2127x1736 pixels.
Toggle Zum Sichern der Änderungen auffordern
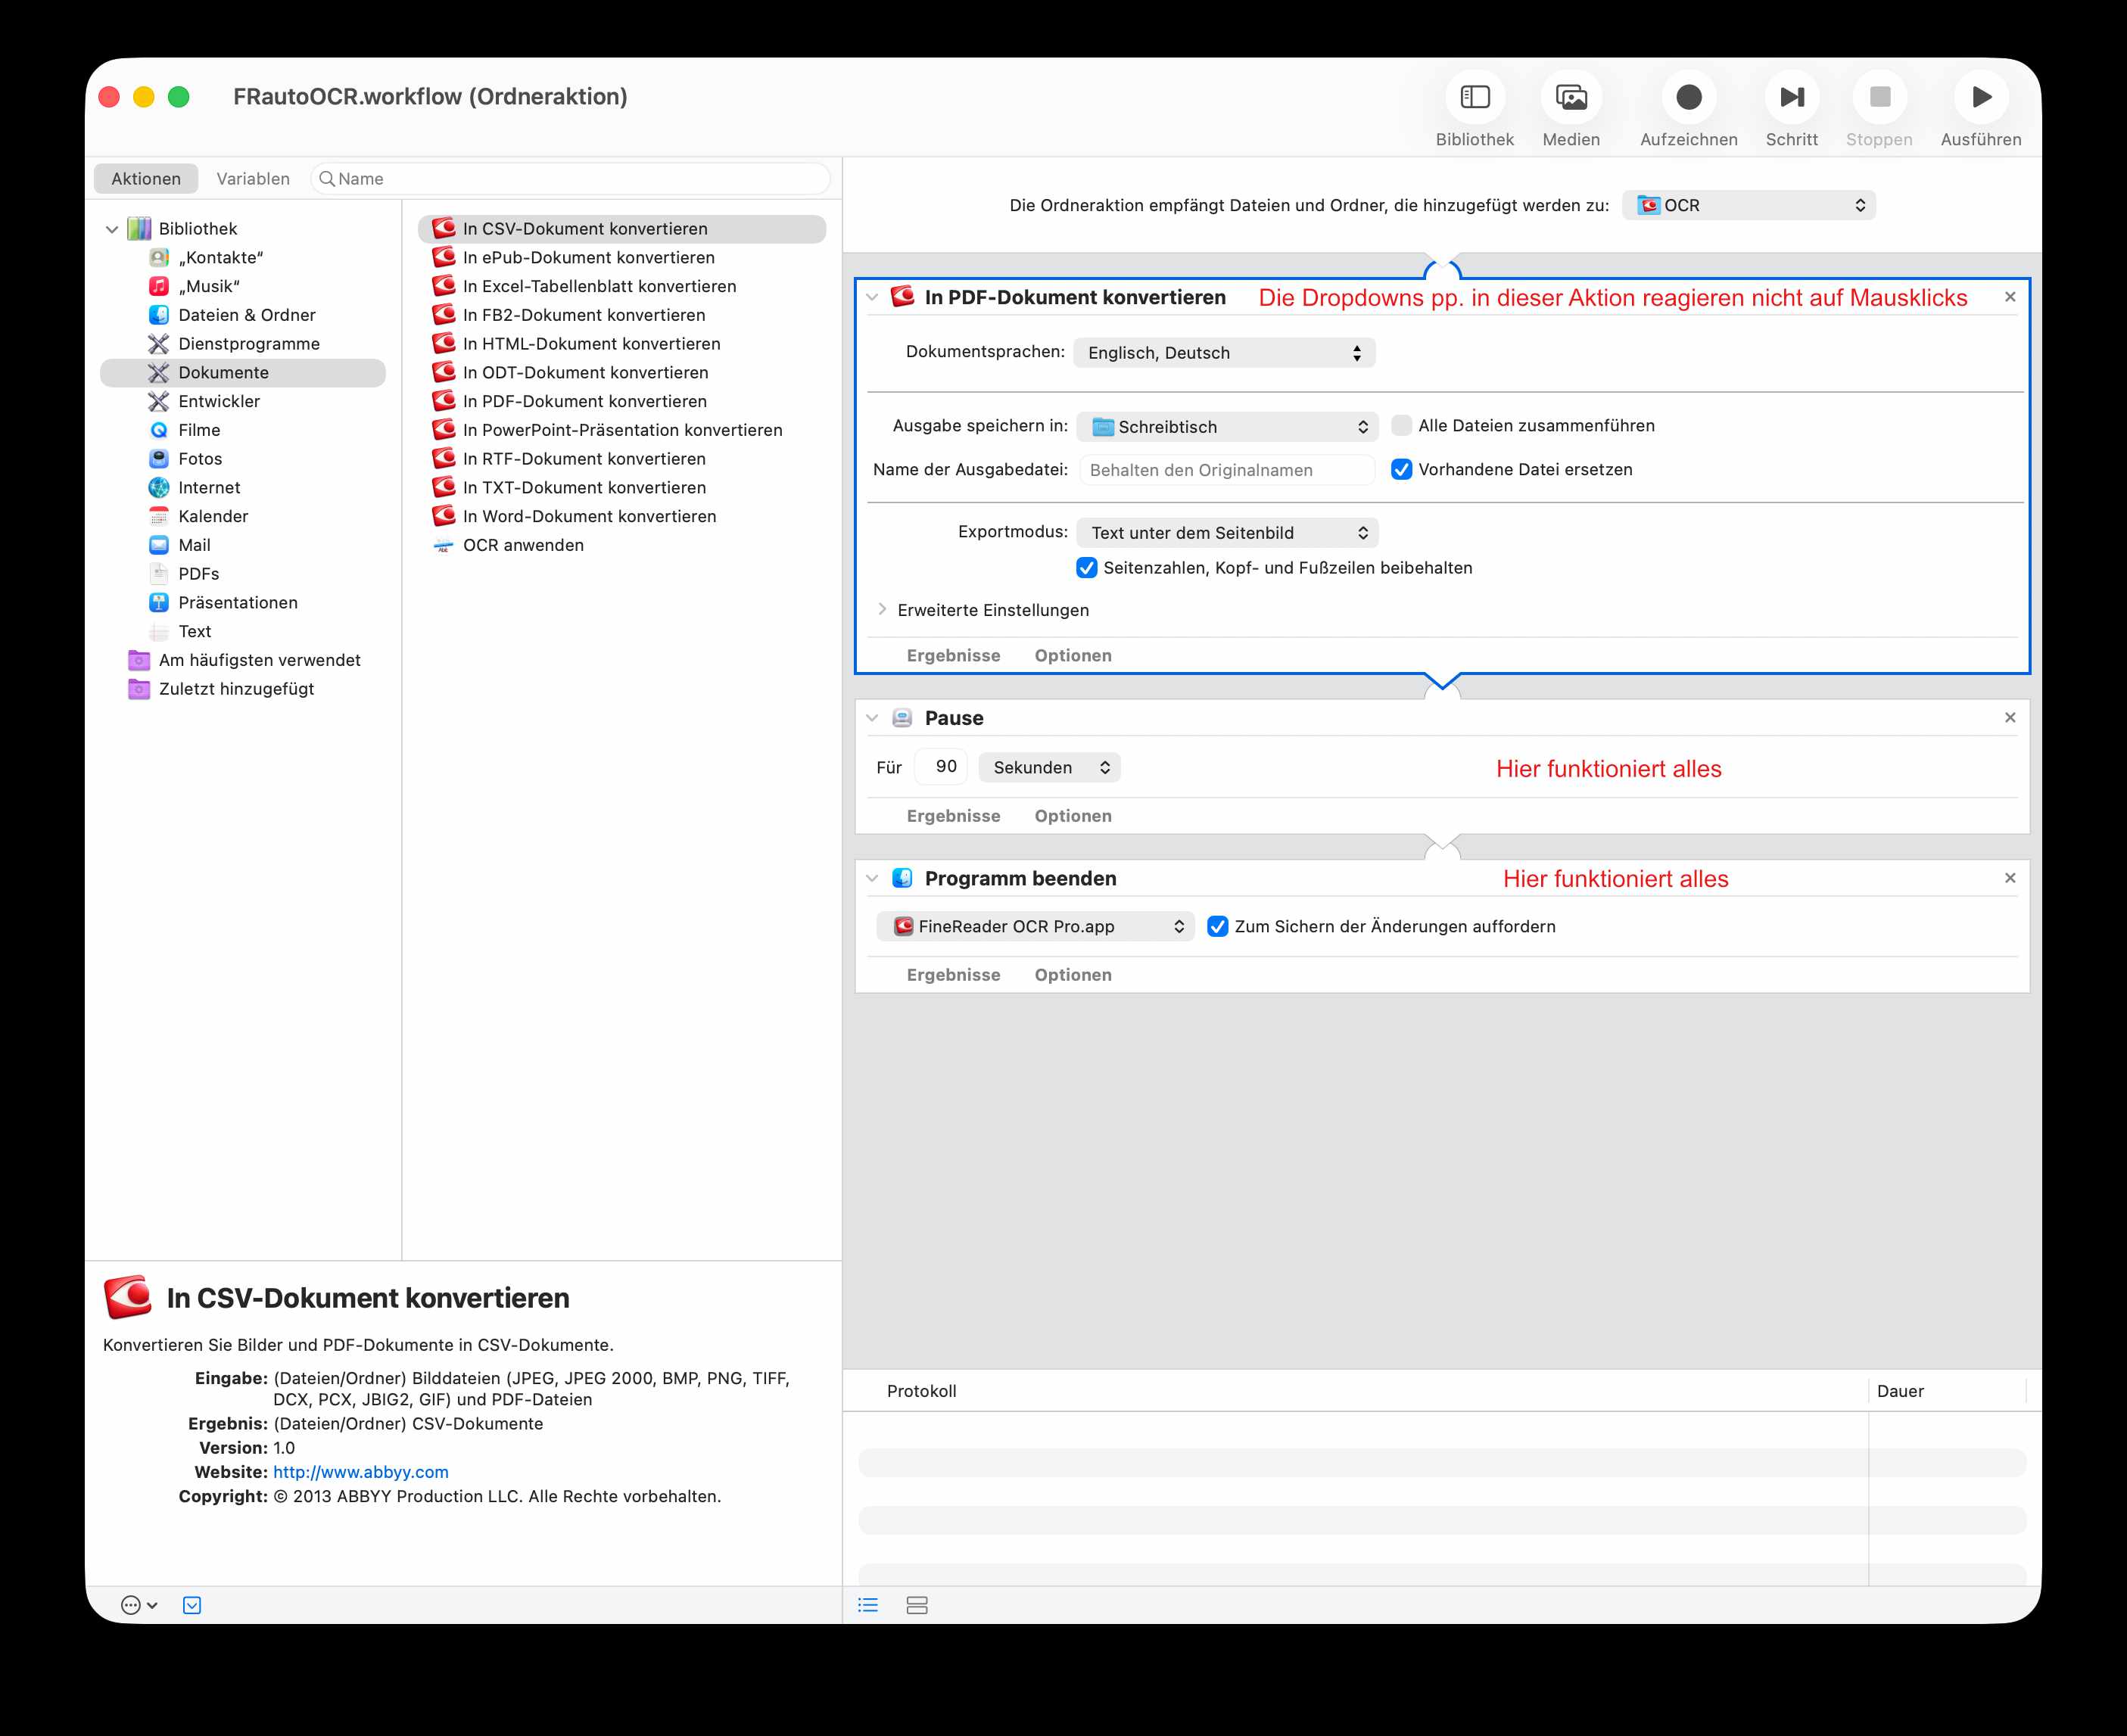(1217, 927)
